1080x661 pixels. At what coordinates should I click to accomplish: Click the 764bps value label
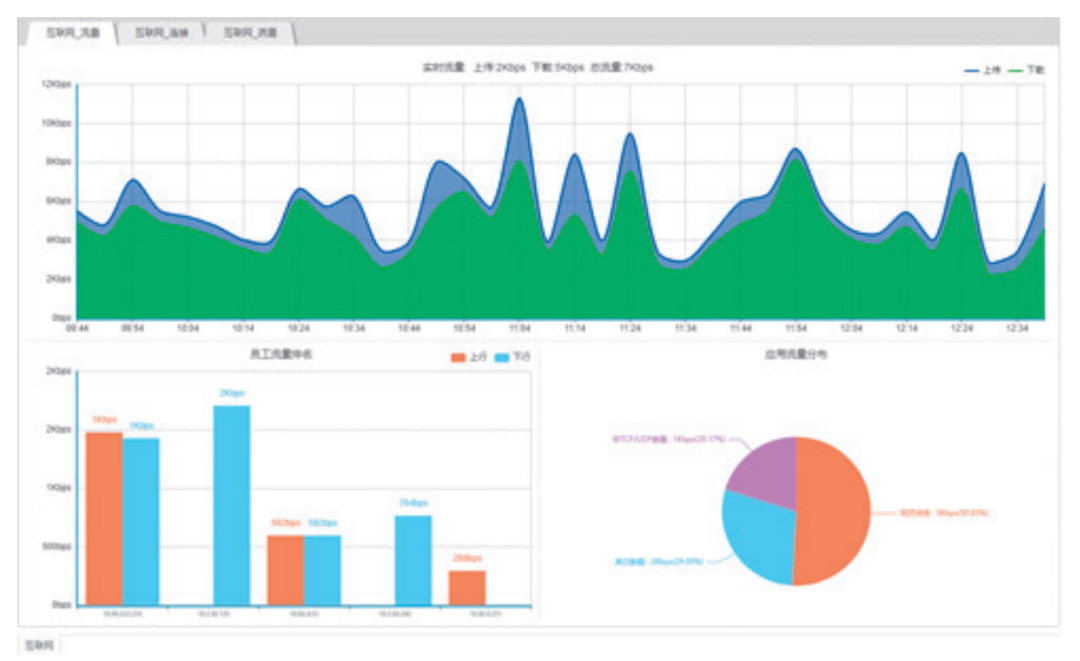[x=413, y=503]
